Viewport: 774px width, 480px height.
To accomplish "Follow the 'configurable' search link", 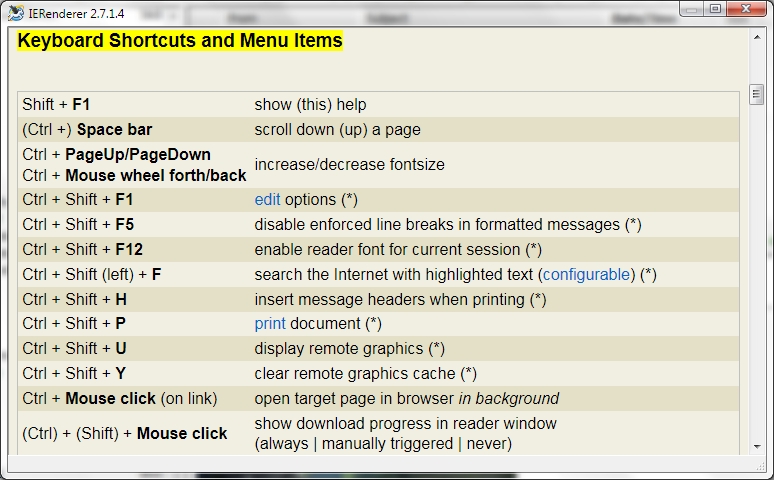I will pos(586,274).
